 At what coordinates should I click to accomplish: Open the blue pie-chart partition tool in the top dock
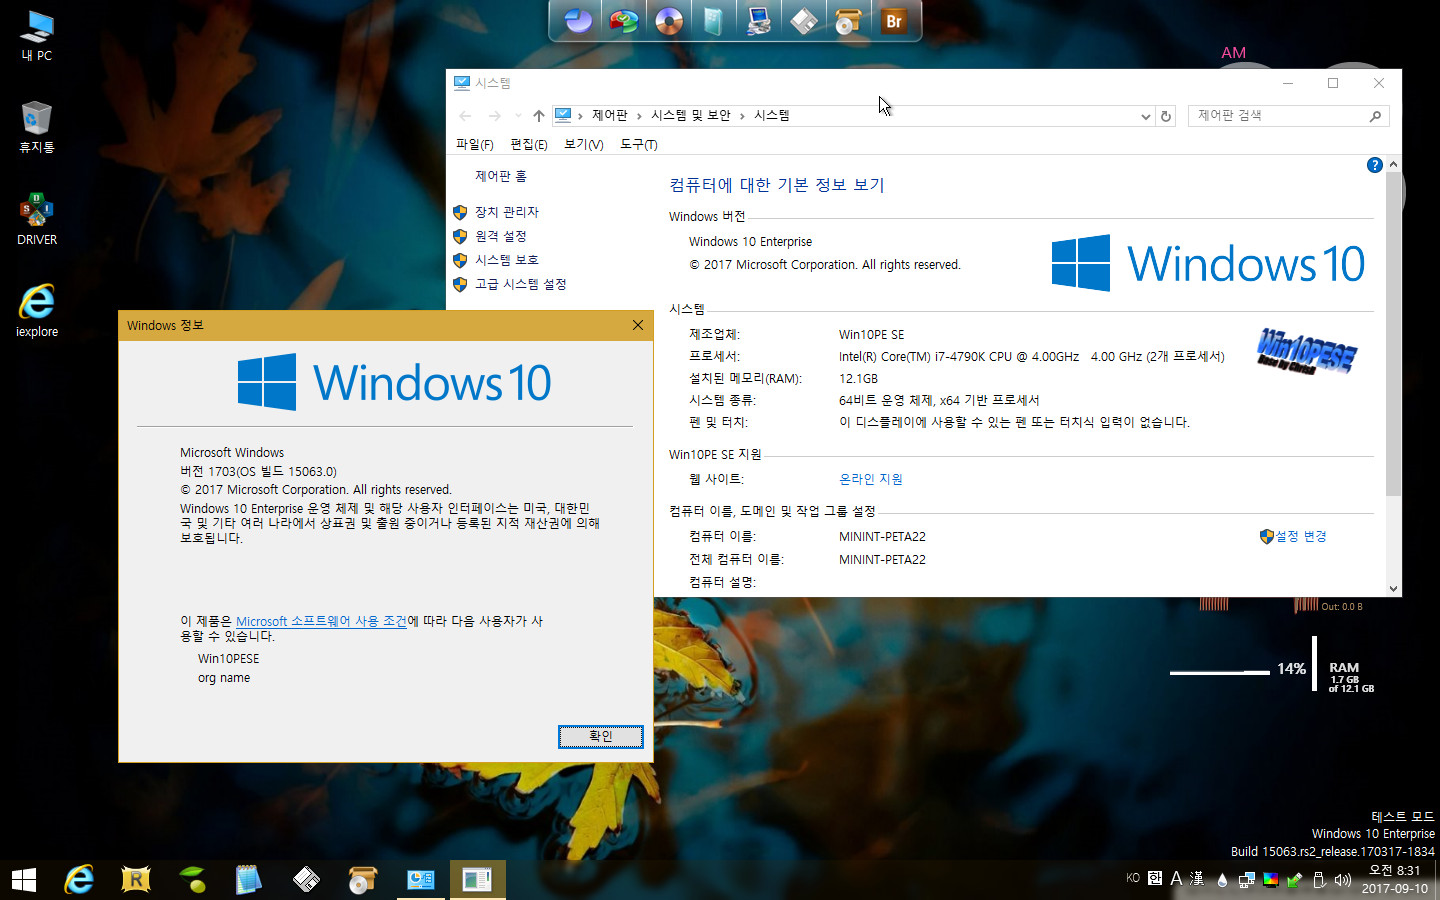click(x=578, y=20)
